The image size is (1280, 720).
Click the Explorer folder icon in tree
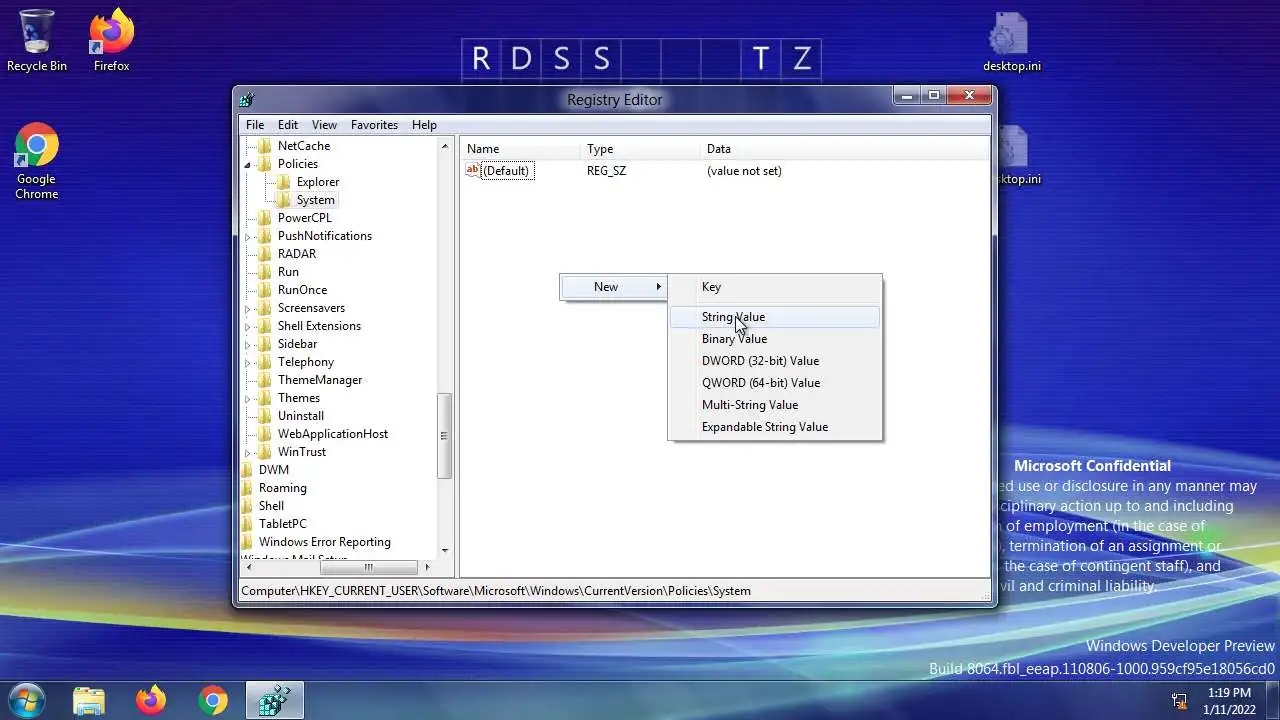coord(284,182)
